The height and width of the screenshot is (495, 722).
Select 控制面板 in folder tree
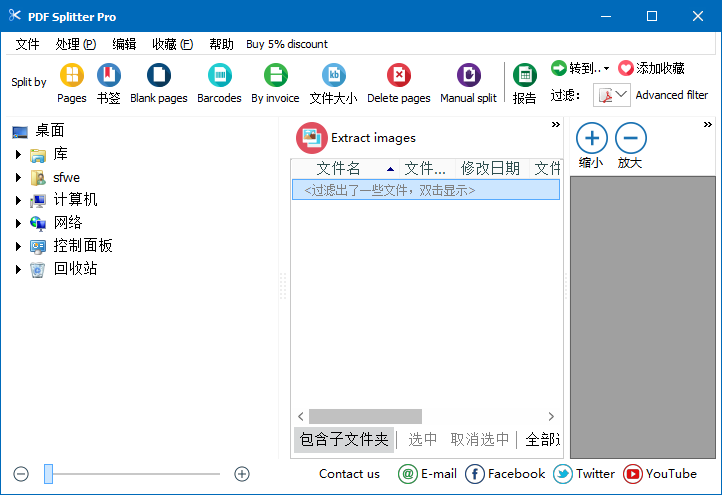coord(83,246)
